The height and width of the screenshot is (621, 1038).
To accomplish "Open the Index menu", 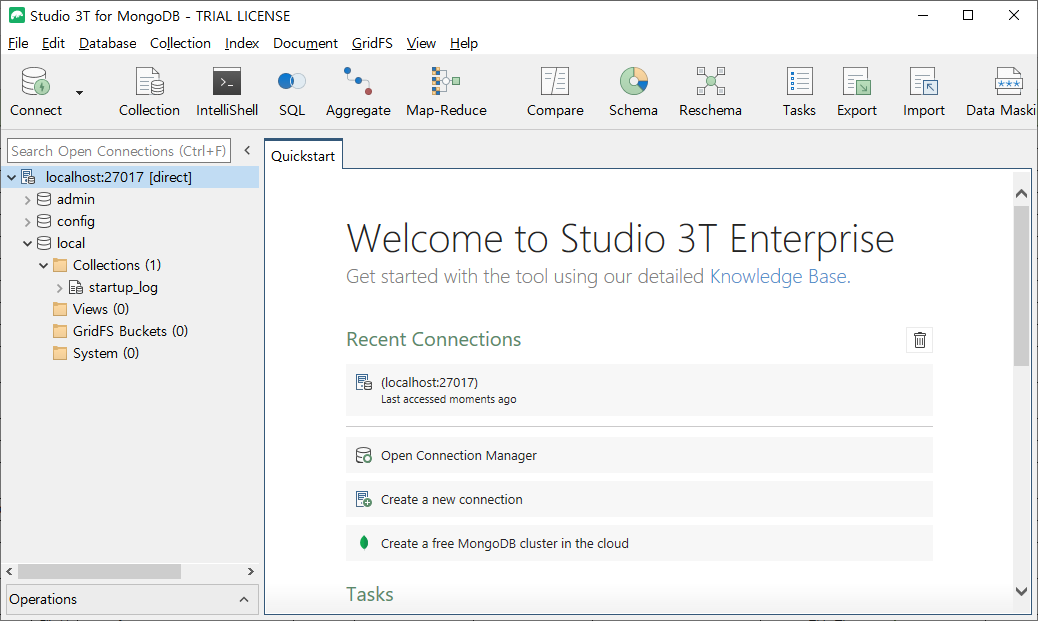I will point(242,43).
